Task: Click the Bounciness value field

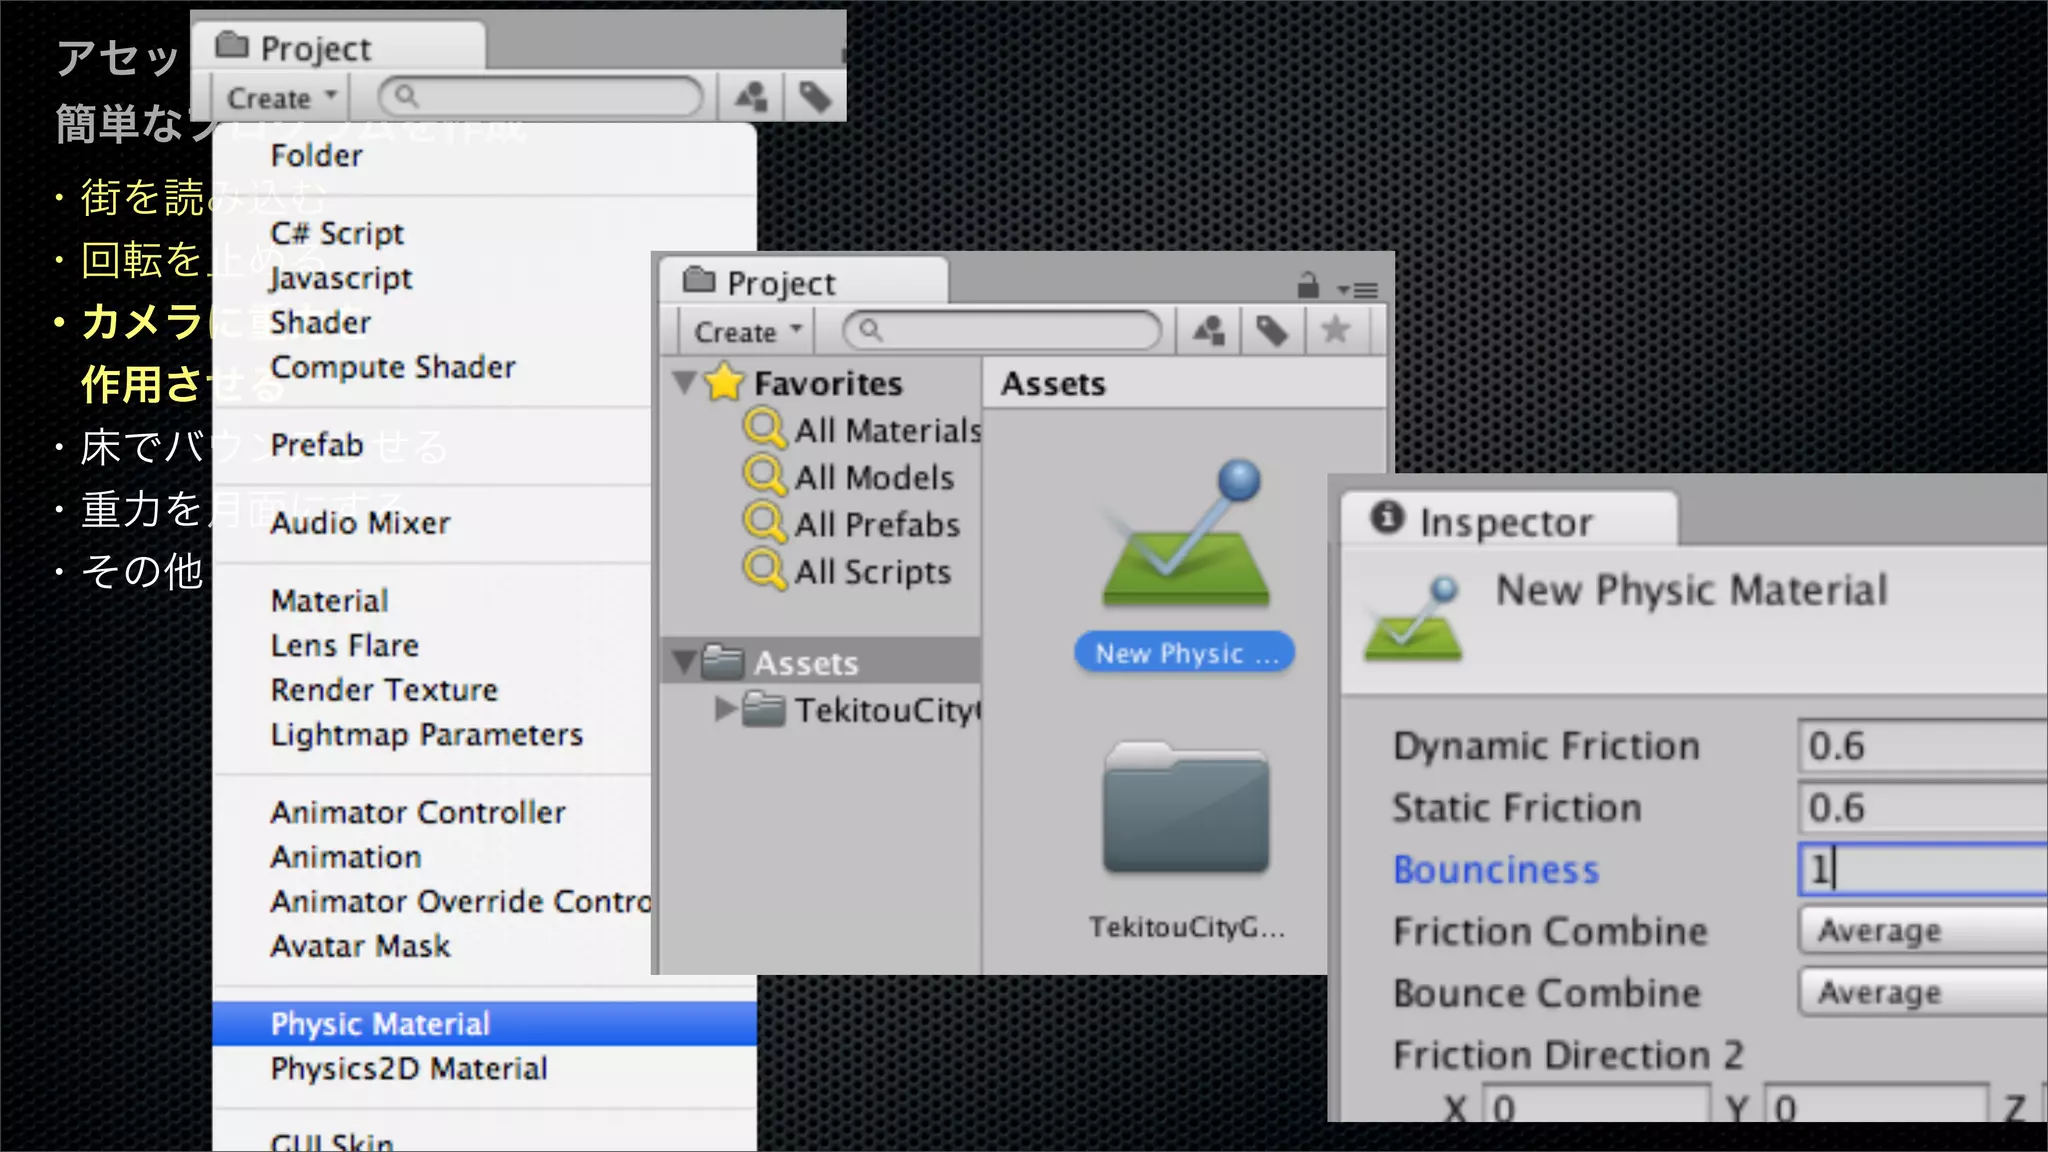Action: pos(1920,869)
